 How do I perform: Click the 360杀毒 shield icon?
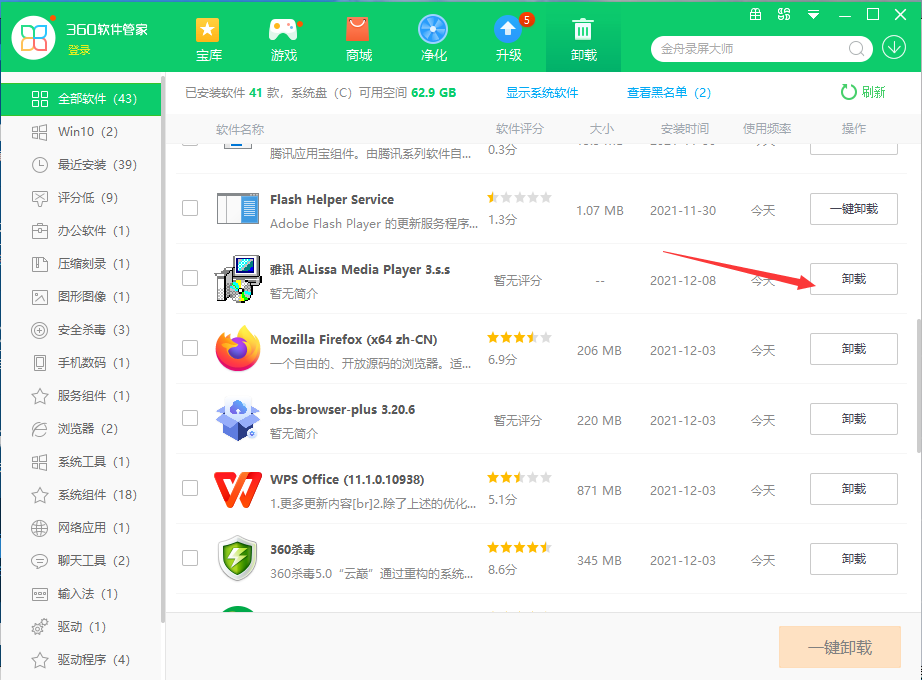click(x=238, y=558)
